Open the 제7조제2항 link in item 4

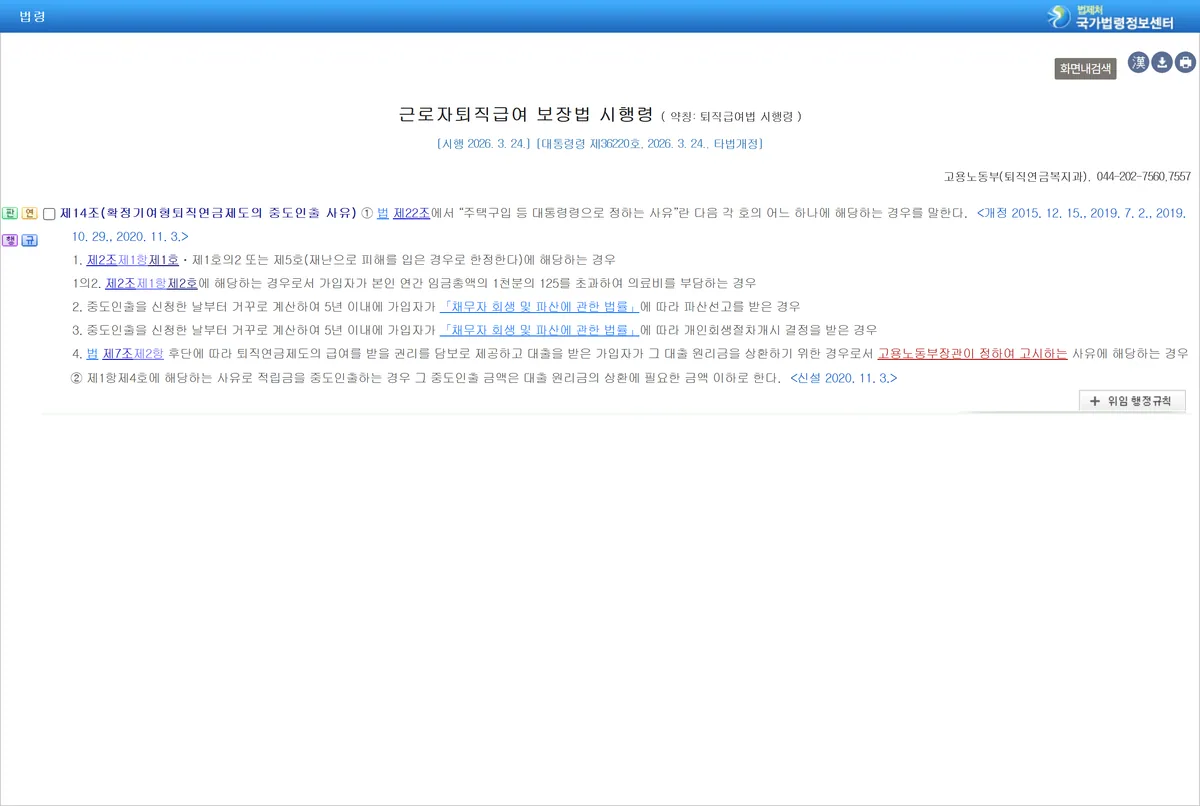(x=133, y=353)
